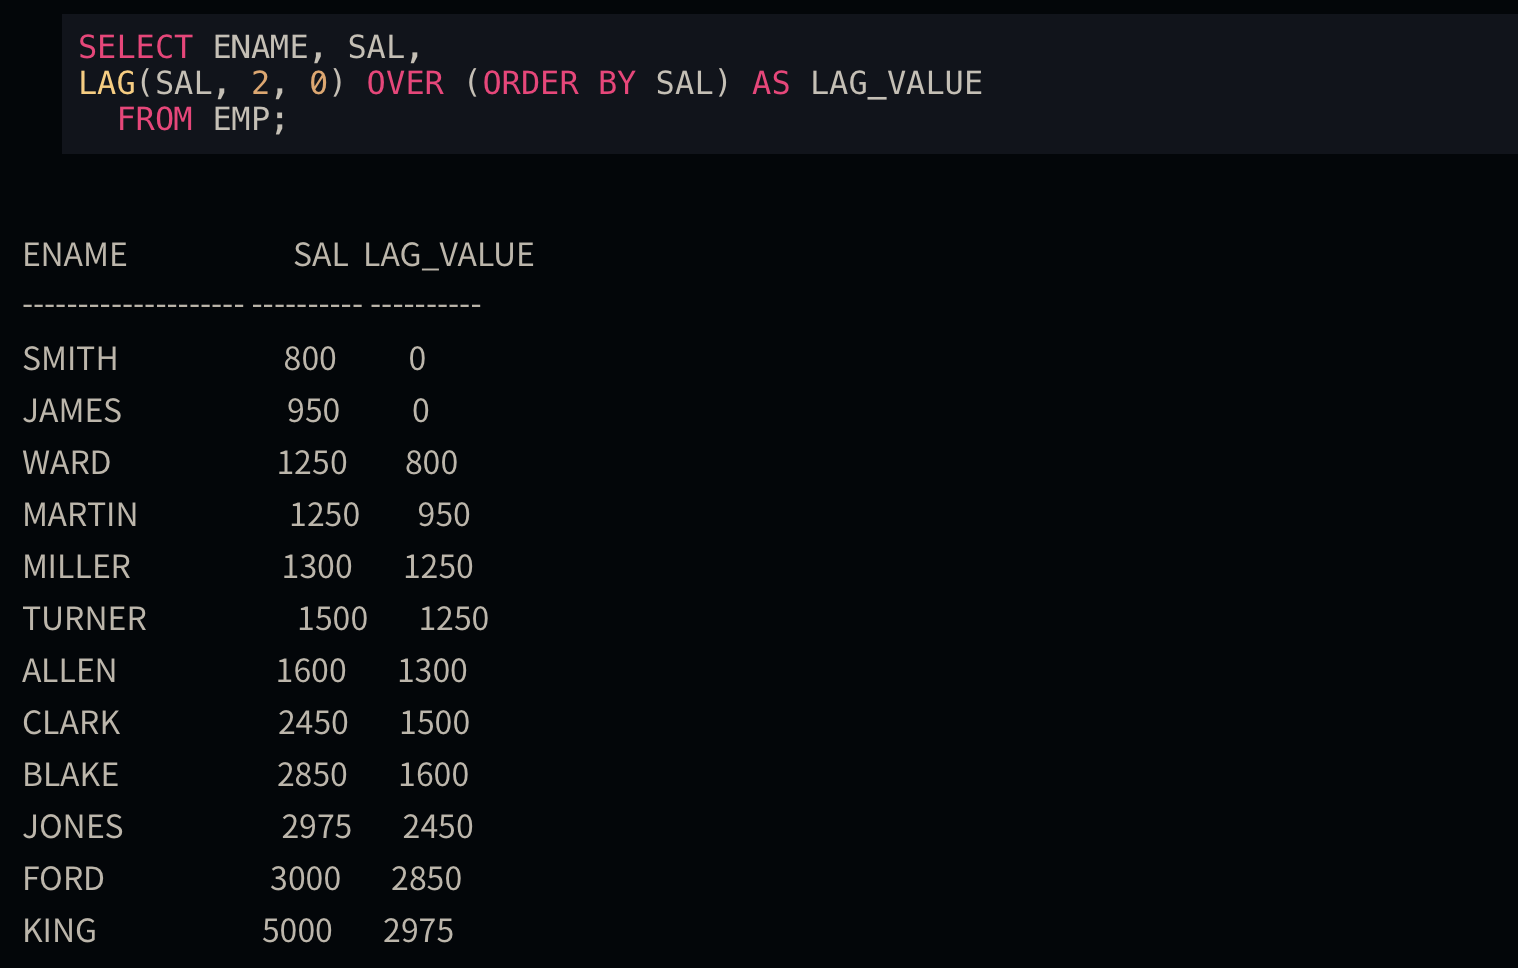Select the JAMES row name

click(x=72, y=411)
